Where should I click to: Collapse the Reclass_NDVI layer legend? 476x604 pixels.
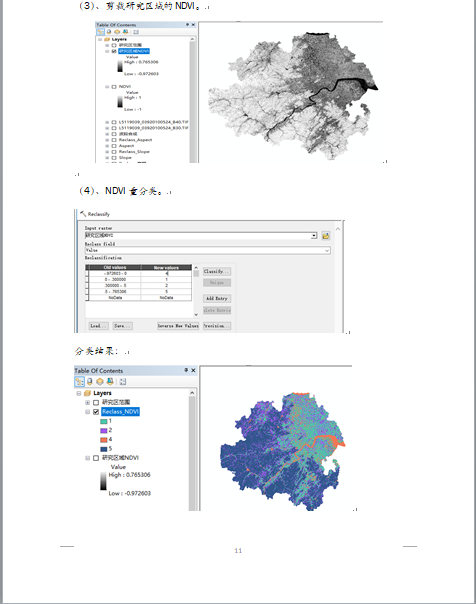(x=87, y=412)
